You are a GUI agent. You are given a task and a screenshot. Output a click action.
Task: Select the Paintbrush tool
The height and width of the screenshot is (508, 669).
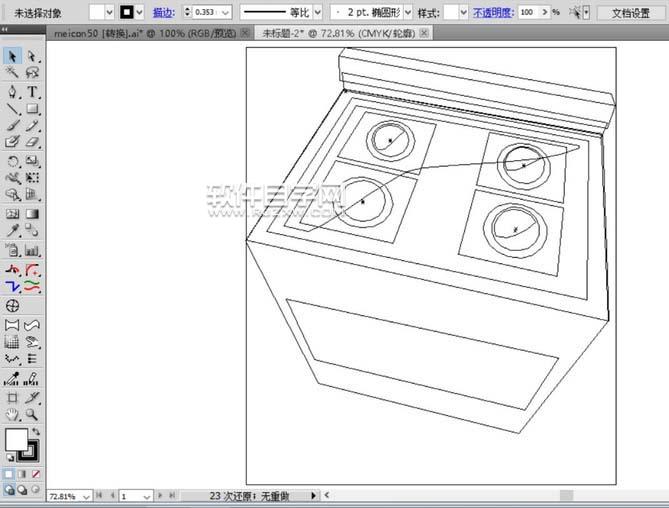tap(12, 127)
